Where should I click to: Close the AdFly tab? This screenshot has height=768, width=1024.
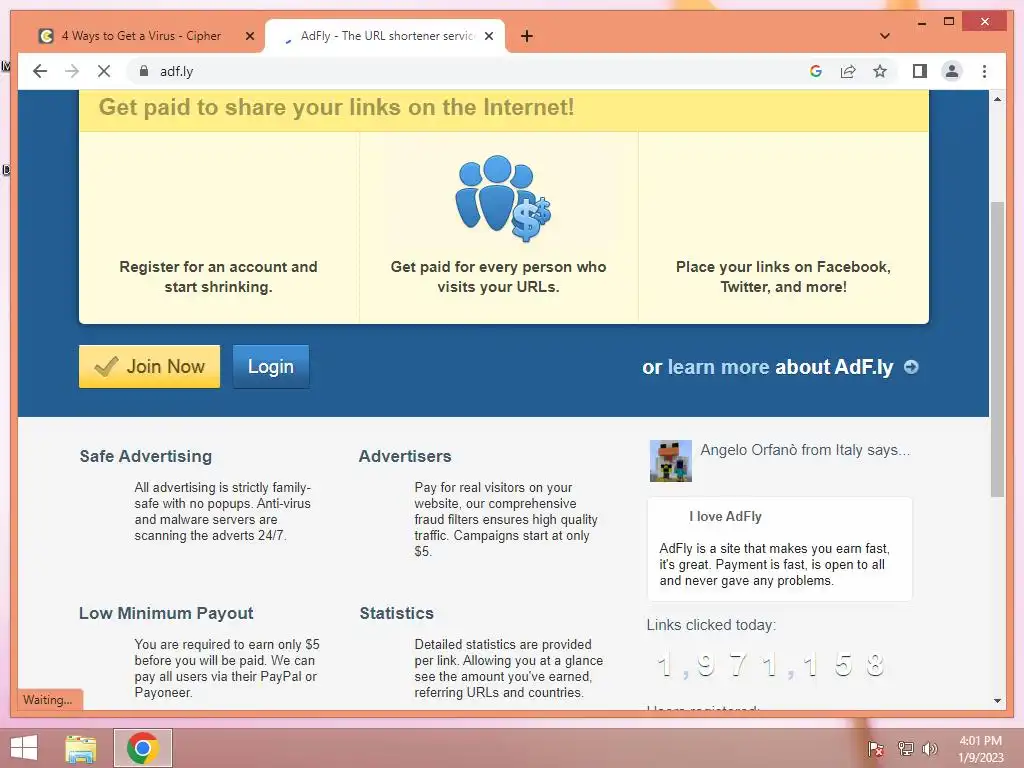tap(488, 36)
